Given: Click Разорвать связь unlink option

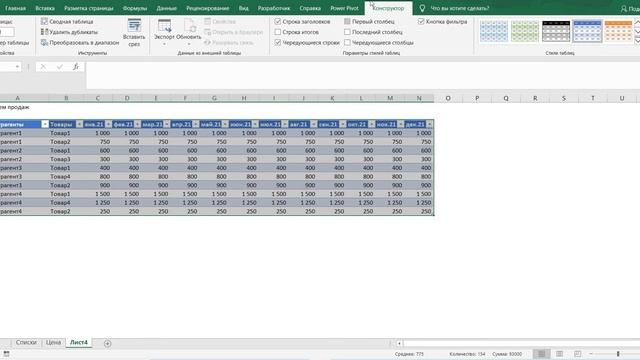Looking at the screenshot, I should coord(229,42).
